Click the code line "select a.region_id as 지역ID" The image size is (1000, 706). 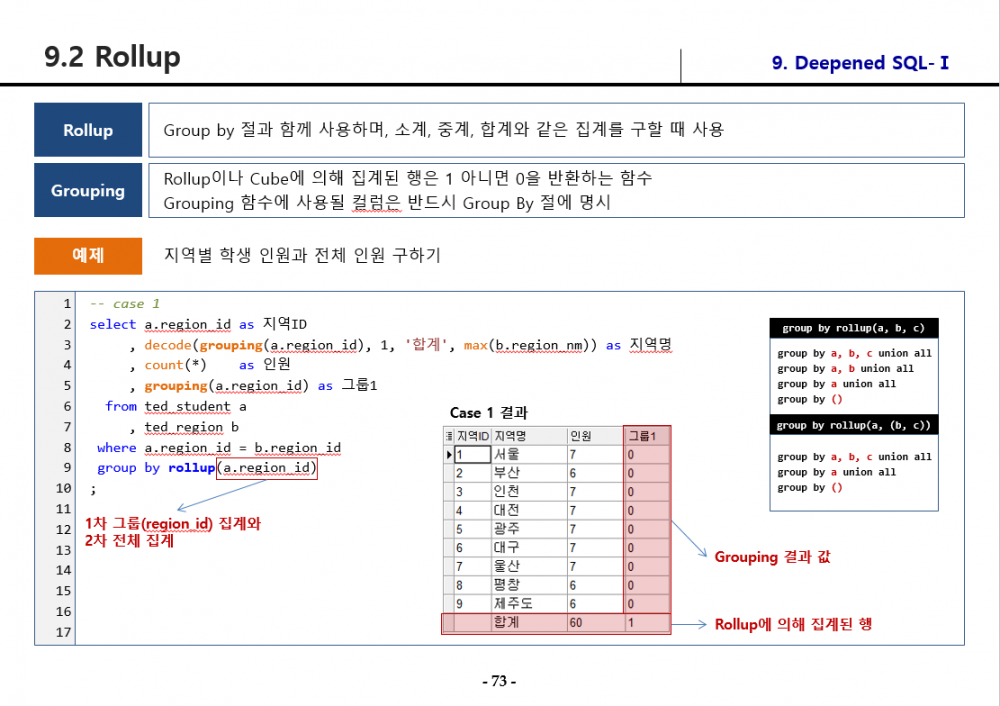[x=198, y=324]
